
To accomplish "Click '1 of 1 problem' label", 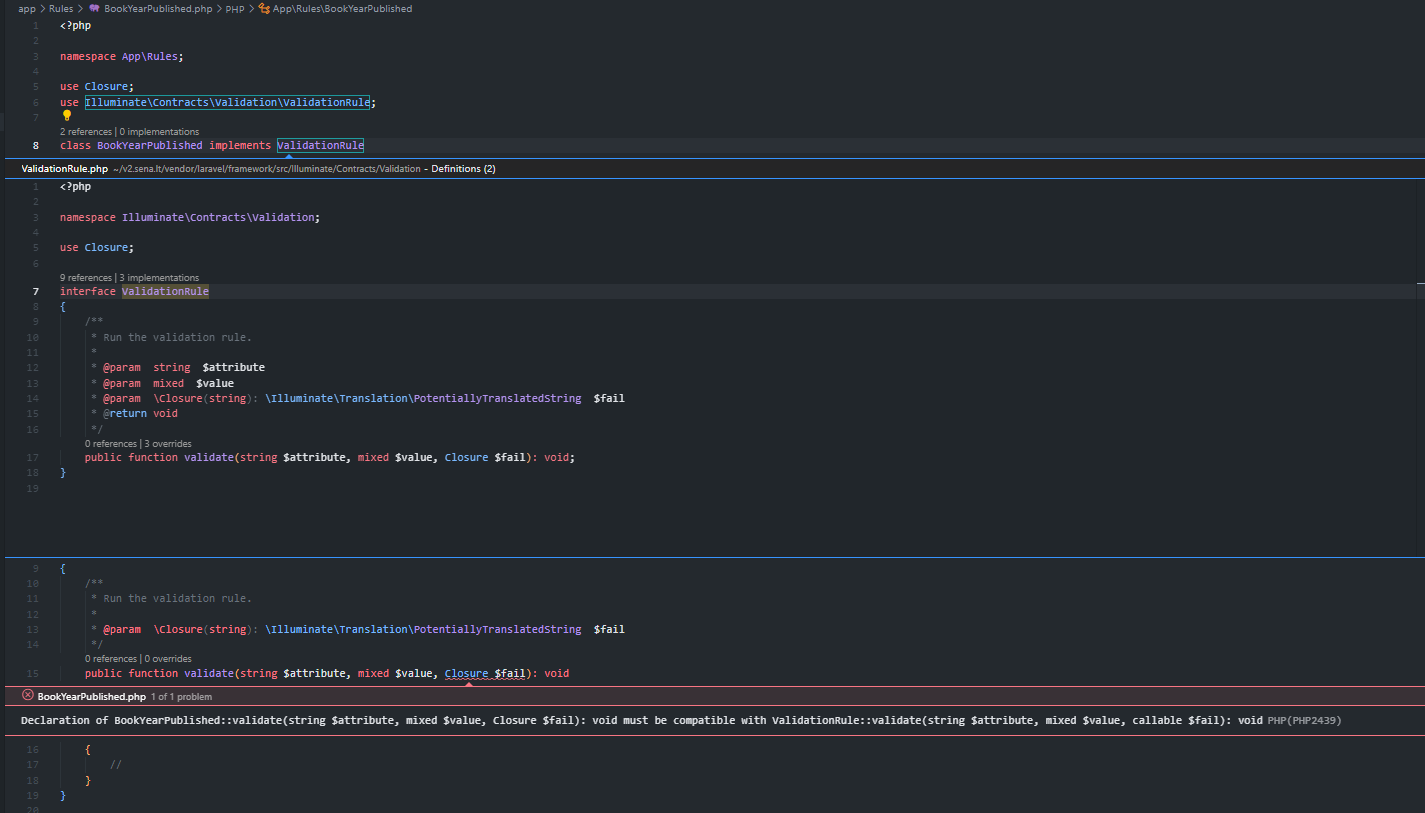I will (181, 696).
